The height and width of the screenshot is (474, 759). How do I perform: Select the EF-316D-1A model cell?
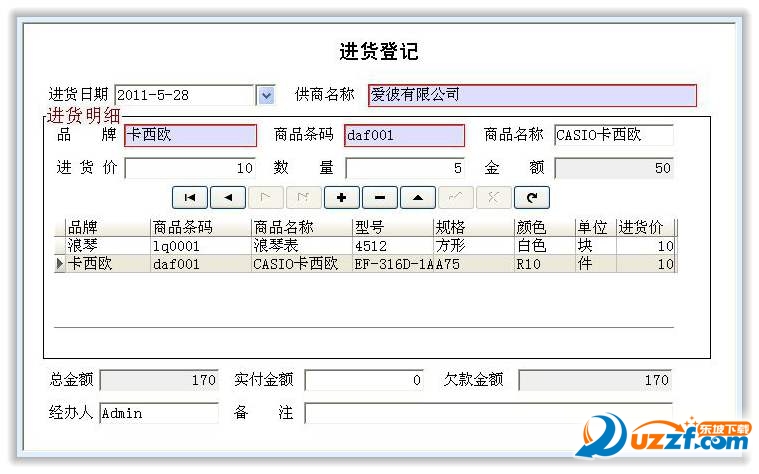[x=393, y=263]
